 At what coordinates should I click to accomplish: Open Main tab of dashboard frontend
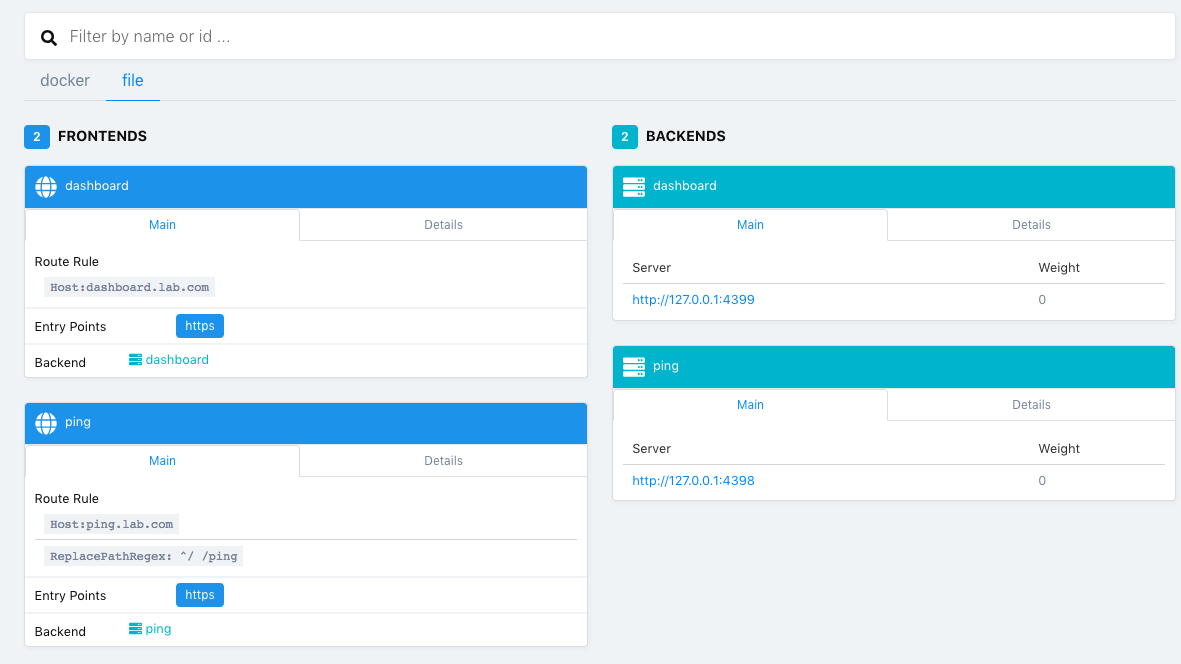click(162, 224)
